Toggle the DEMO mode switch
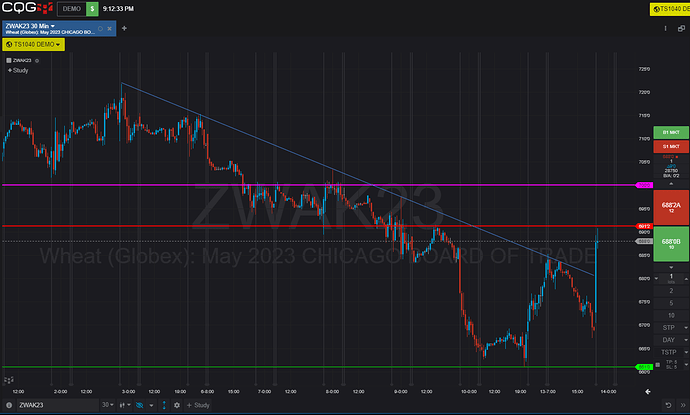Image resolution: width=690 pixels, height=415 pixels. 77,9
